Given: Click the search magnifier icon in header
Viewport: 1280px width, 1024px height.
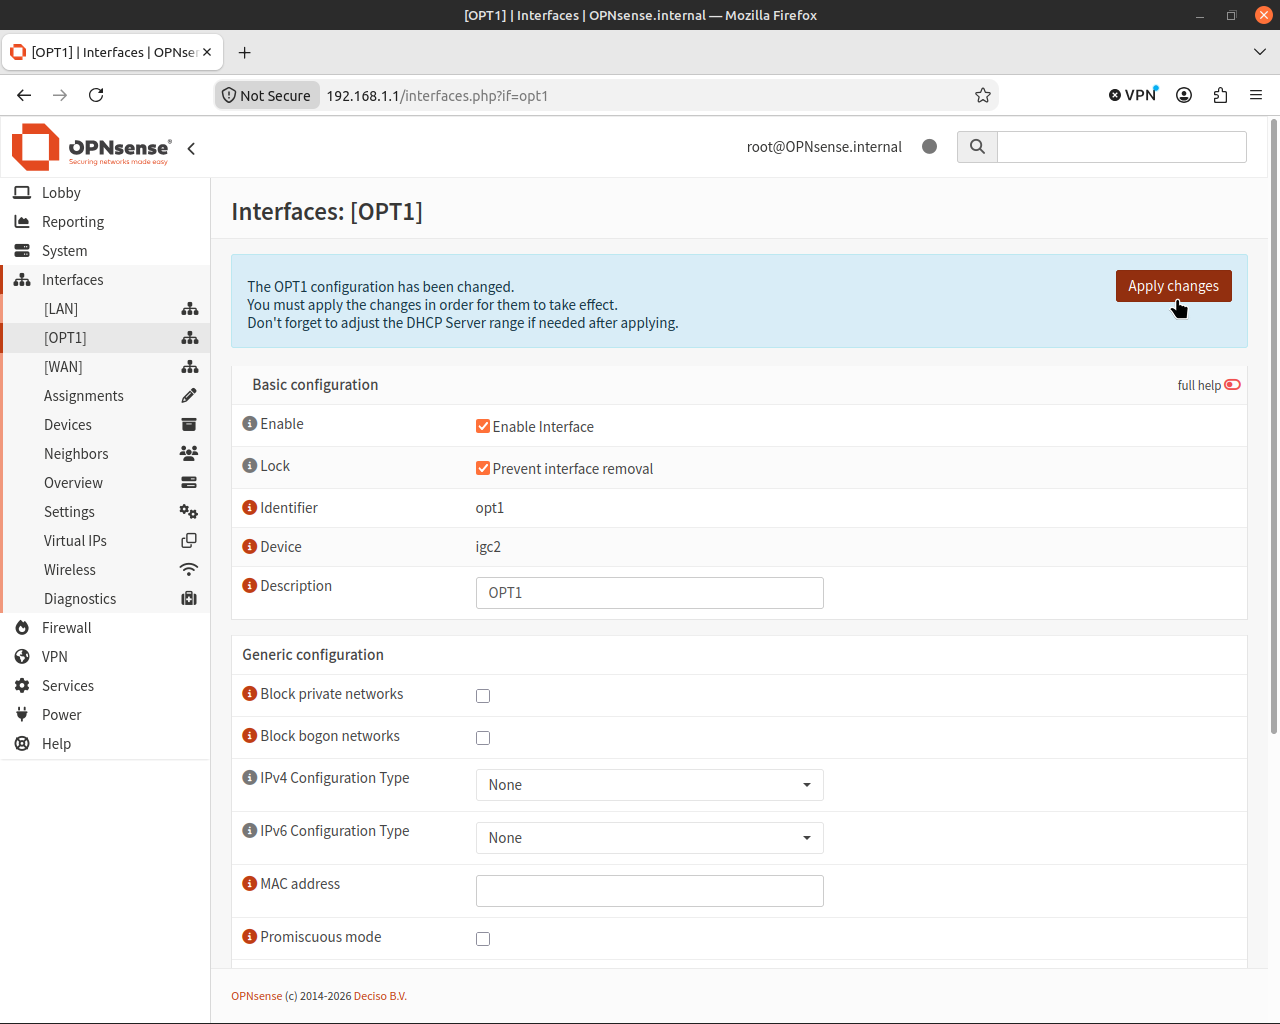Looking at the screenshot, I should point(977,147).
